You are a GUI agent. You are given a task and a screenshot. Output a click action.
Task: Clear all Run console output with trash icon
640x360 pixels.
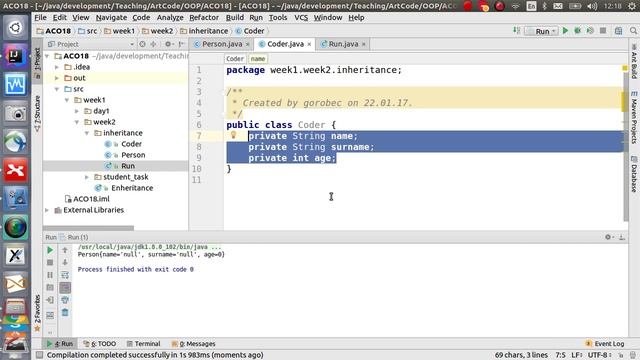pyautogui.click(x=65, y=313)
